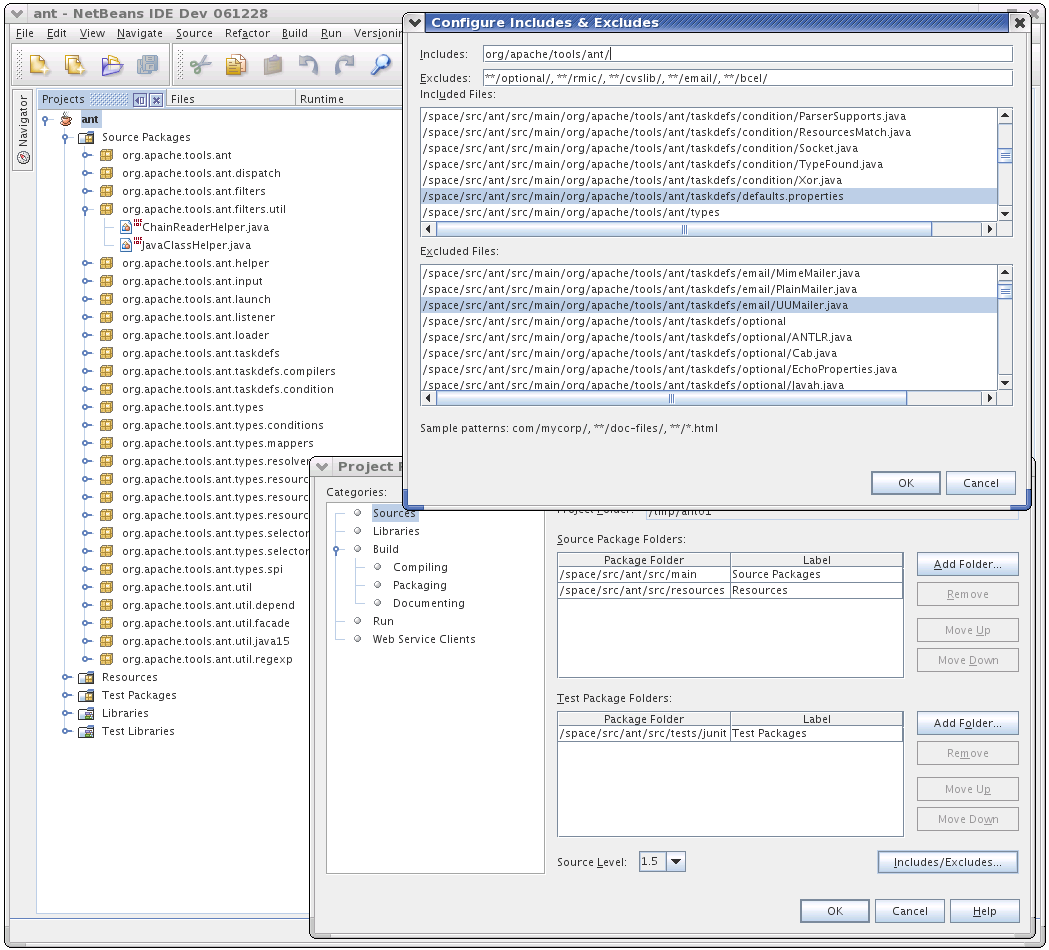
Task: Open the File menu
Action: pos(25,33)
